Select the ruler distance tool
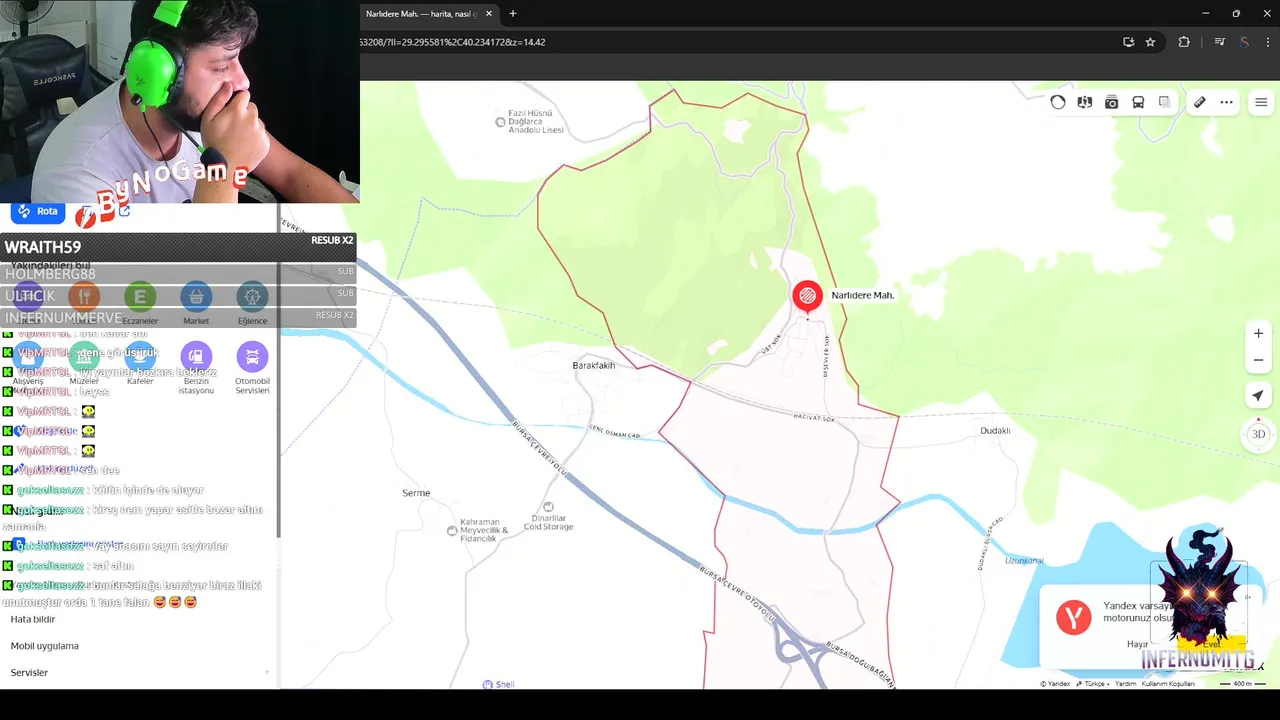This screenshot has width=1280, height=720. click(1200, 102)
